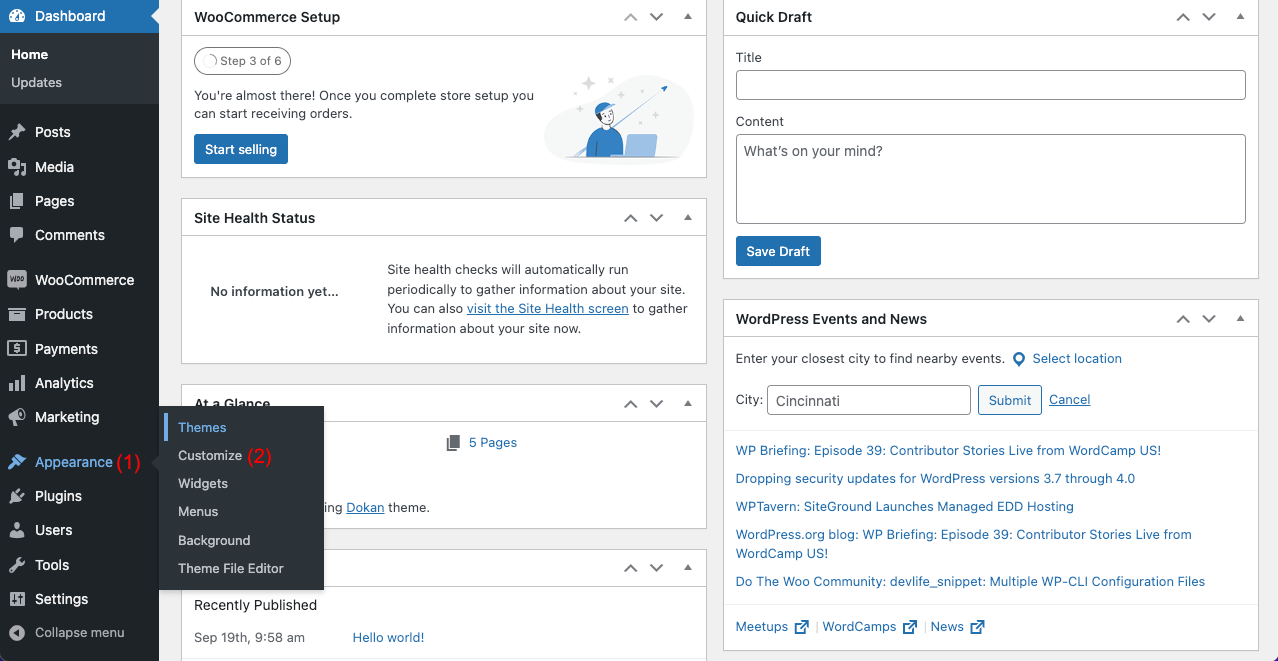Click the WooCommerce logo icon in sidebar
This screenshot has height=661, width=1278.
[x=17, y=280]
